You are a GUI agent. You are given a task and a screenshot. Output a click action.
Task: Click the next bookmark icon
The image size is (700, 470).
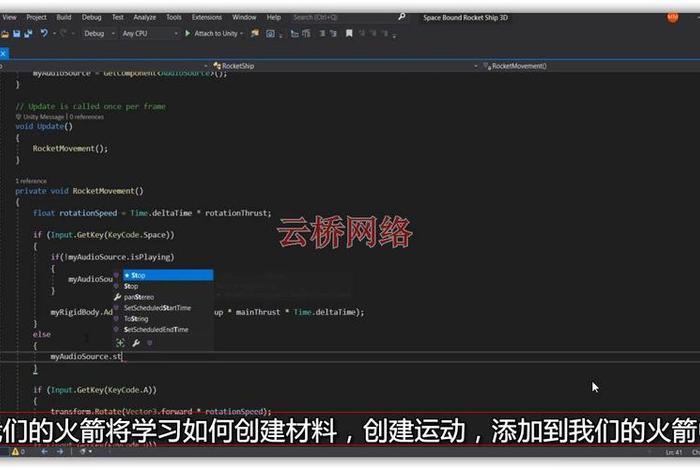coord(373,33)
